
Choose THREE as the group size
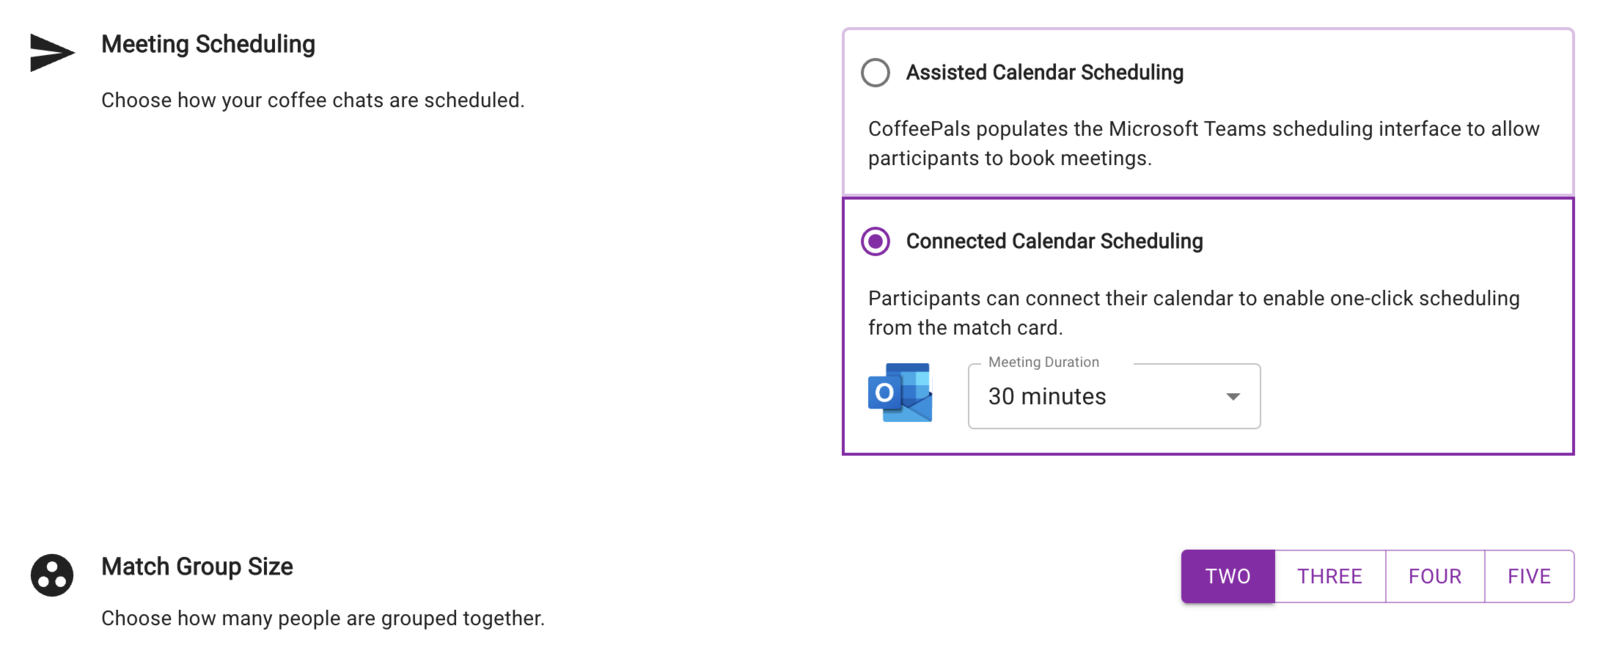[1329, 577]
